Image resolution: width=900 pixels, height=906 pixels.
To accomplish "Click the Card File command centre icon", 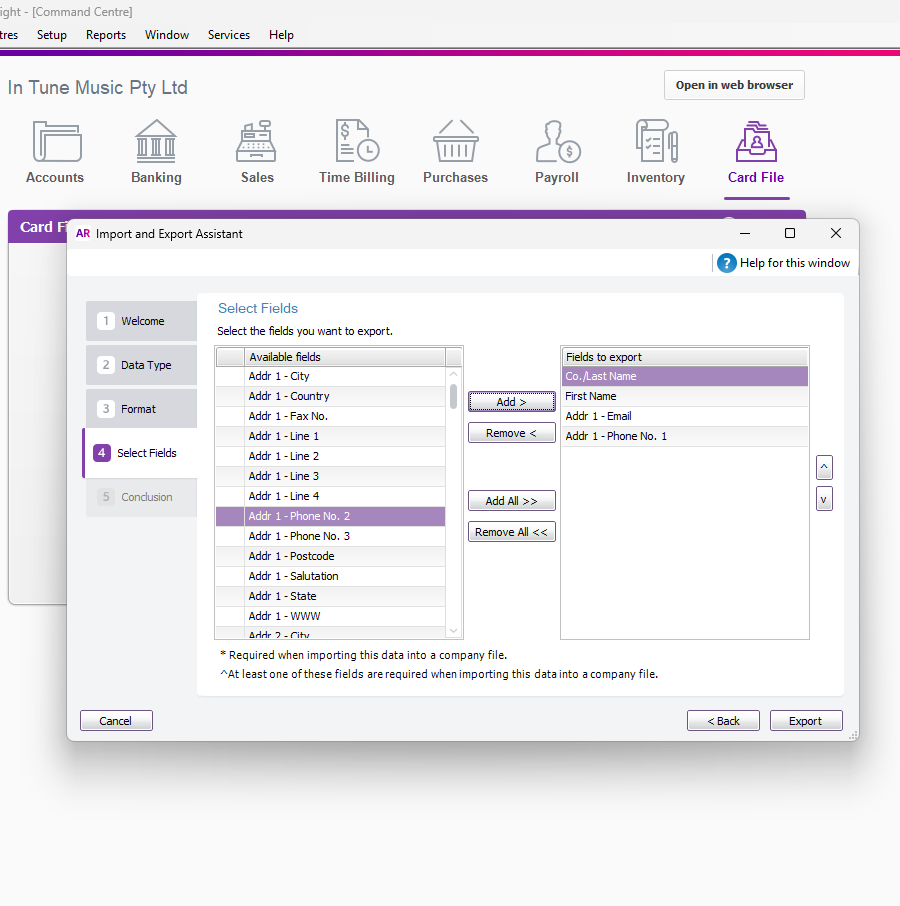I will (756, 150).
